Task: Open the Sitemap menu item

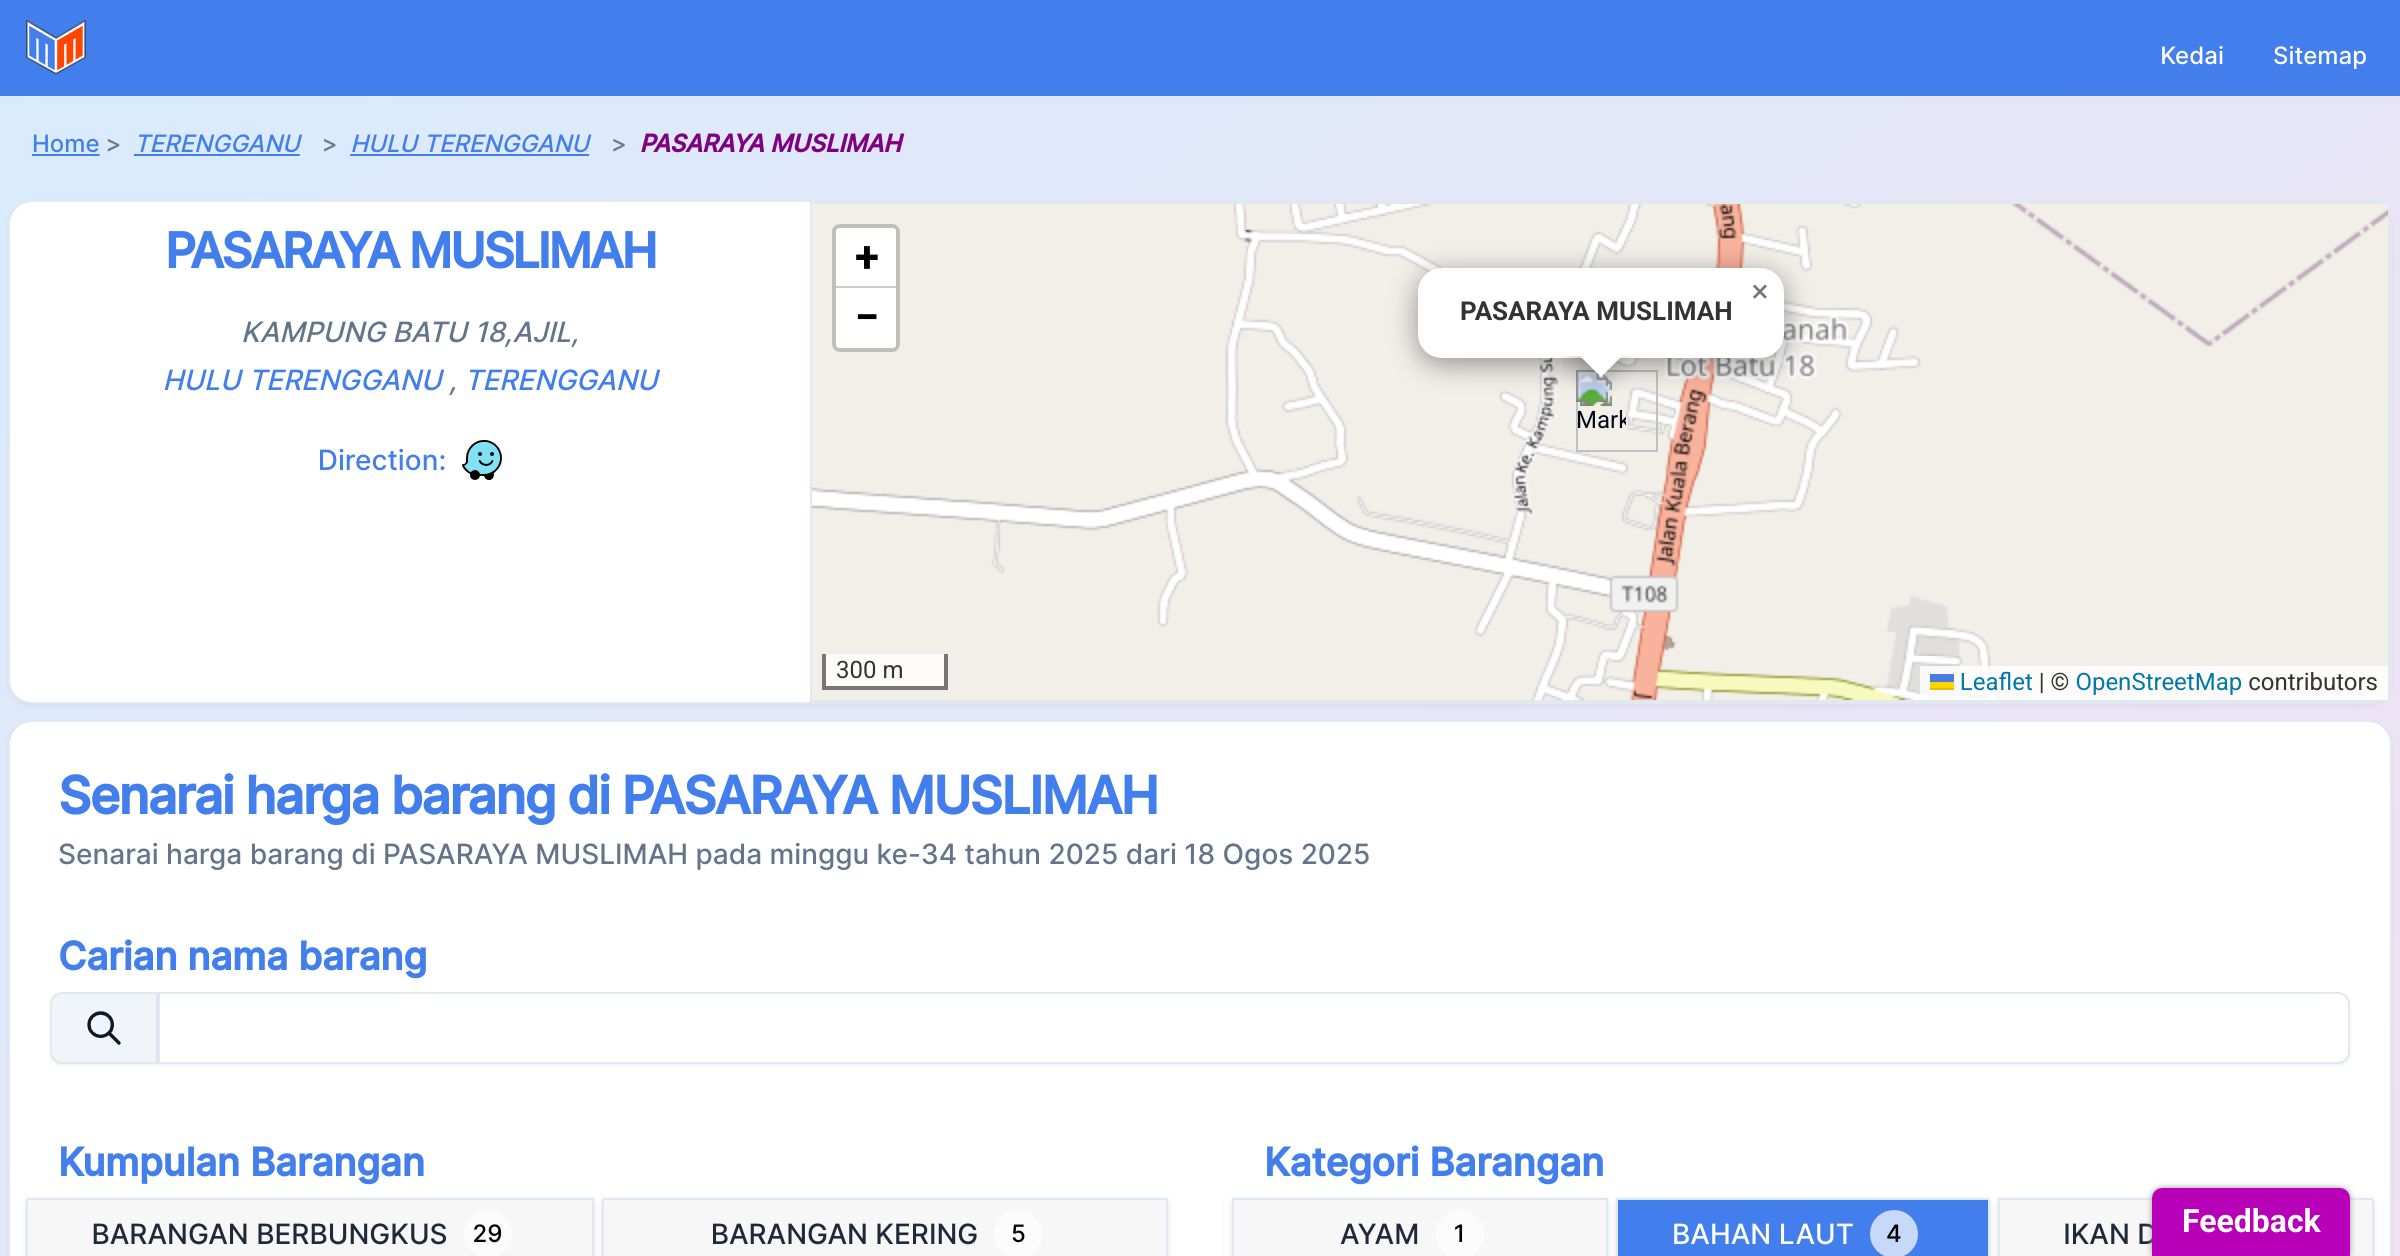Action: pyautogui.click(x=2319, y=55)
